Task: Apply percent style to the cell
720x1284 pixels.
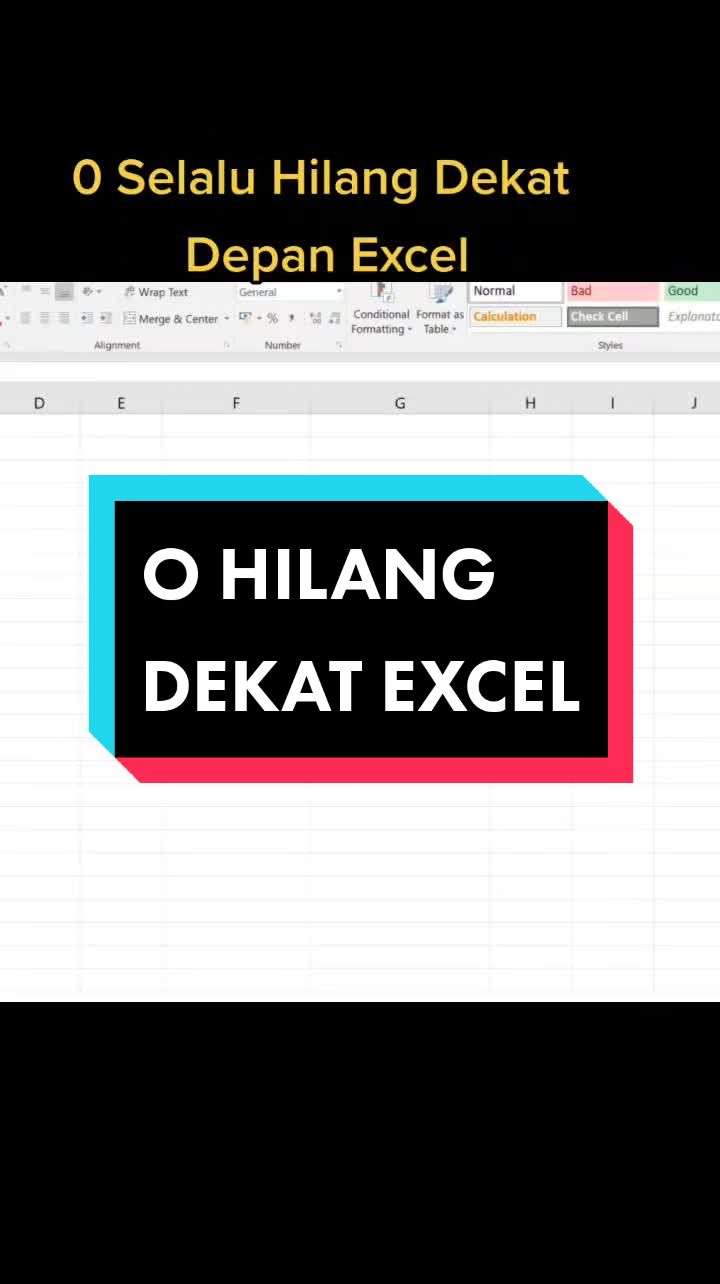Action: pos(272,318)
